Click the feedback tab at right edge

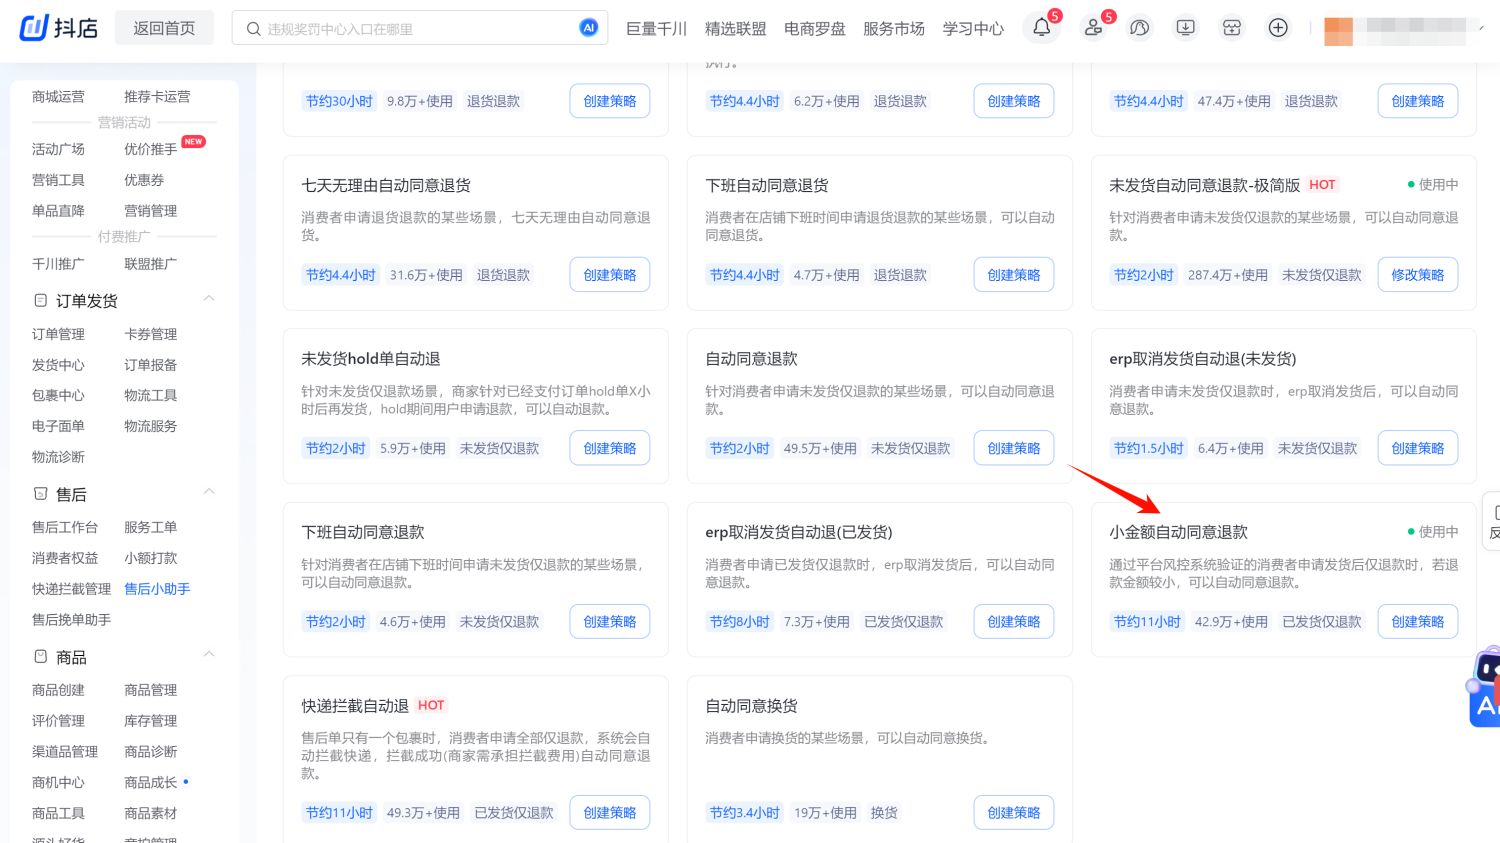click(1492, 521)
